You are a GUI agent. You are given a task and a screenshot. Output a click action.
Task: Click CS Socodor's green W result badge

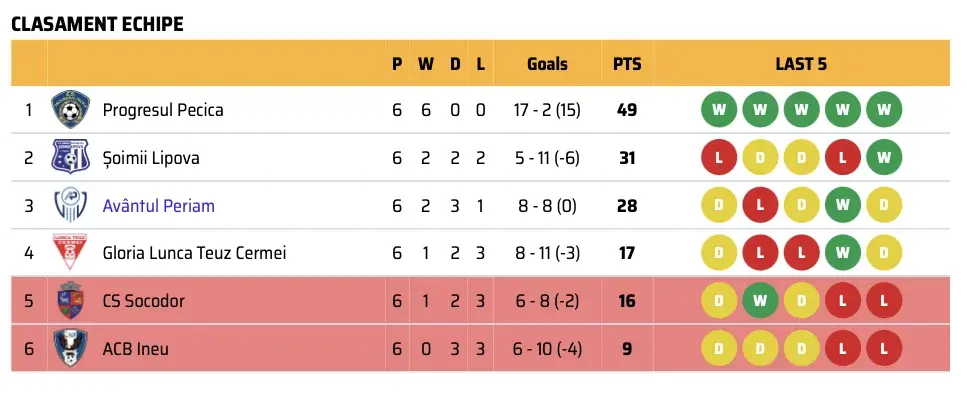pyautogui.click(x=760, y=300)
